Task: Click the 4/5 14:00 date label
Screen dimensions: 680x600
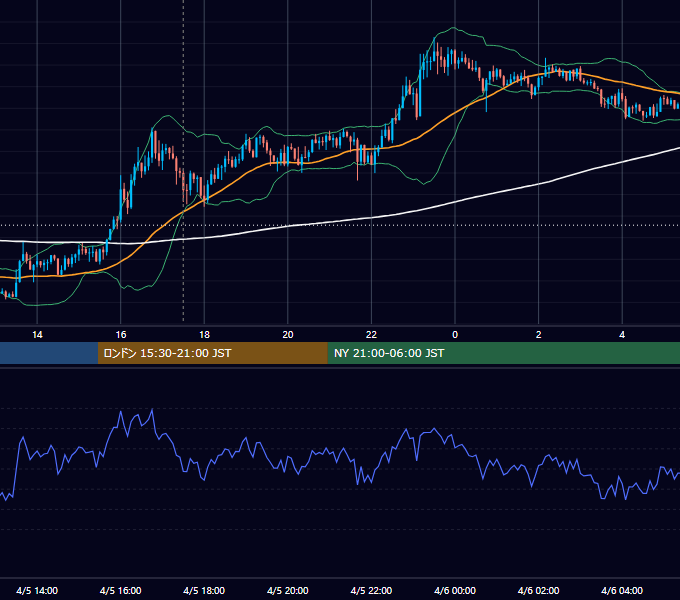Action: pyautogui.click(x=37, y=590)
